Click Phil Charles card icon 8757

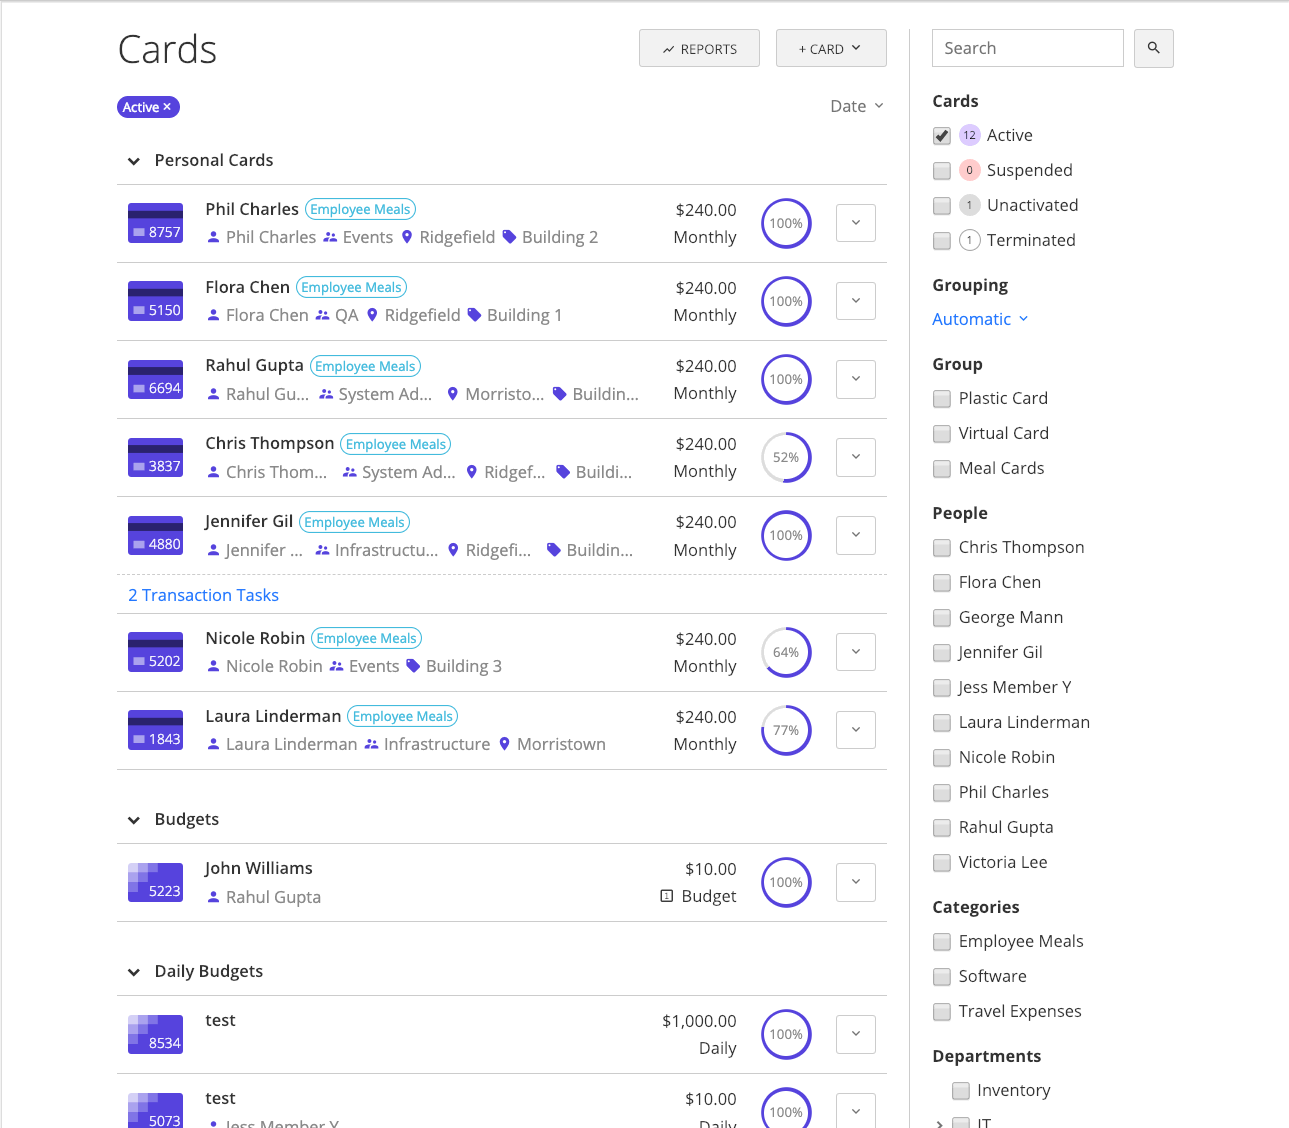click(155, 223)
